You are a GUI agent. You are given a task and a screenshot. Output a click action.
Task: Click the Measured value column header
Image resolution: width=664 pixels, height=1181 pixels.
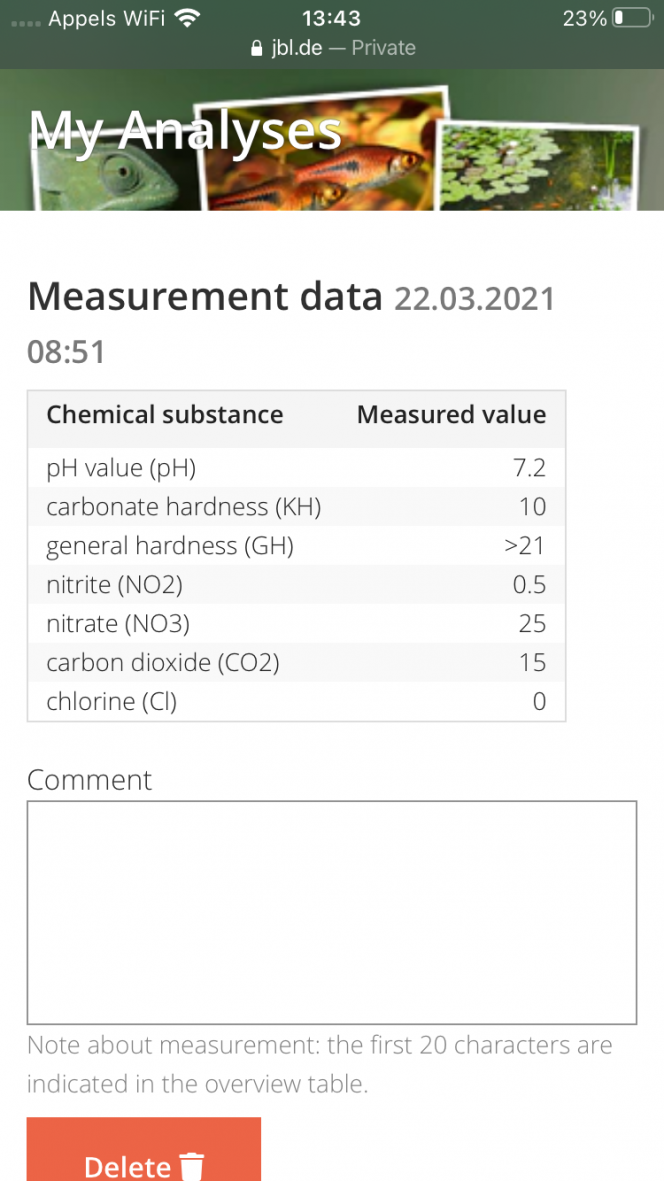452,415
